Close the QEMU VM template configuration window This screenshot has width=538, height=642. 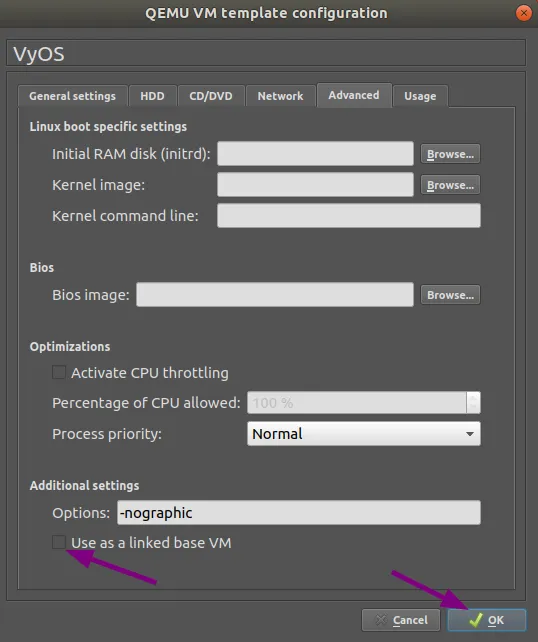(x=523, y=13)
